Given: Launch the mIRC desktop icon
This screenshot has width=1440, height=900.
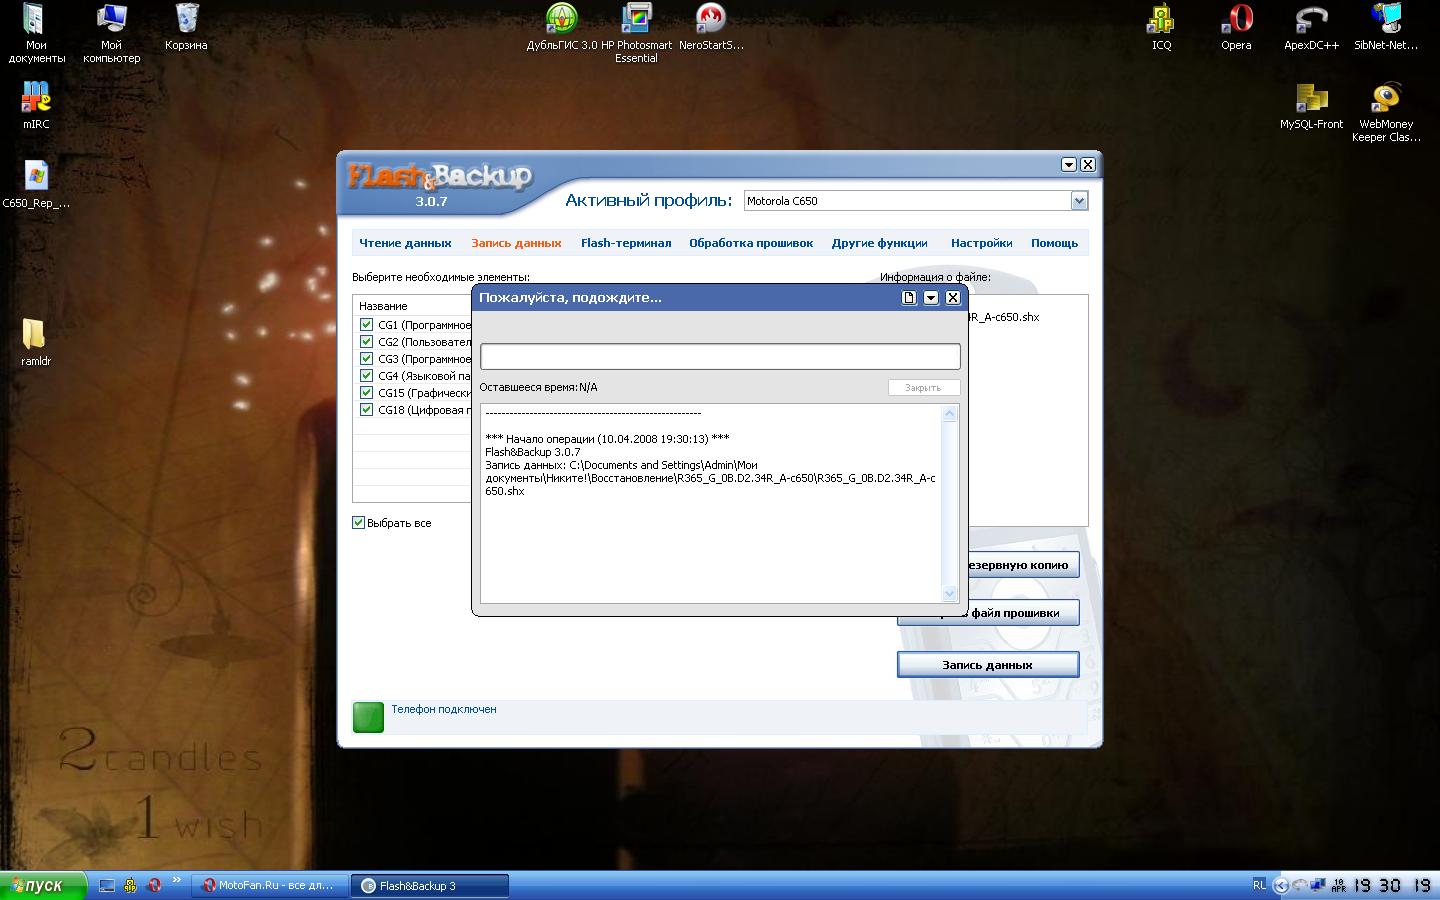Looking at the screenshot, I should click(36, 105).
